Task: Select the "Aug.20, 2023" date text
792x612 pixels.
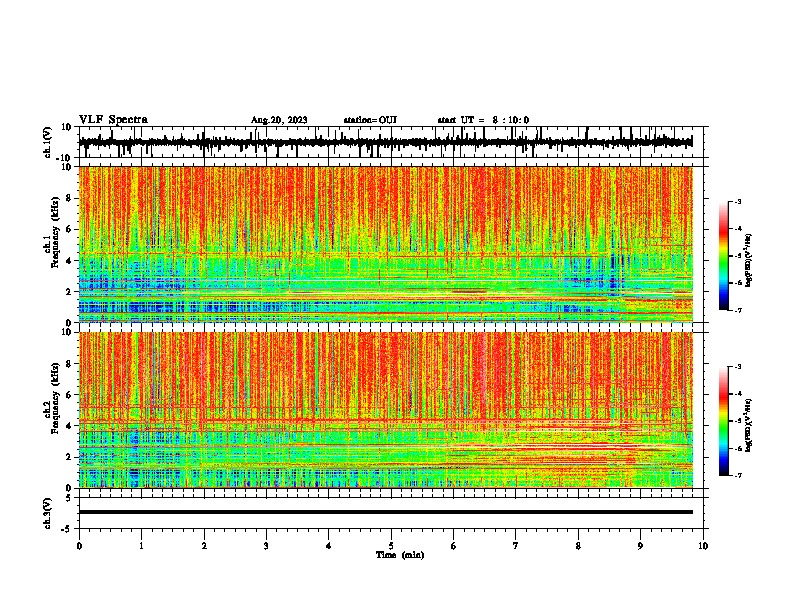Action: 279,120
